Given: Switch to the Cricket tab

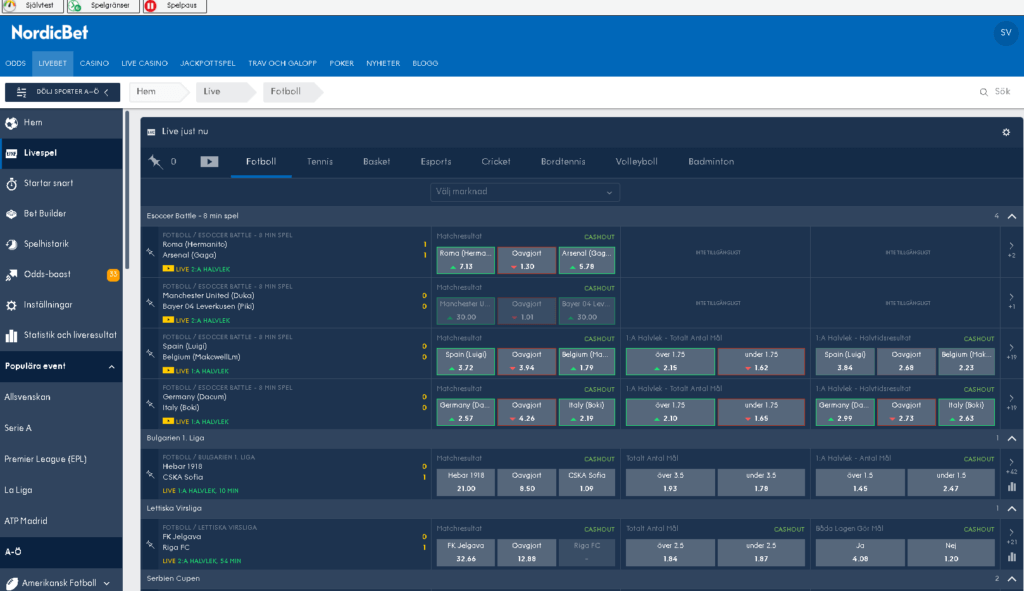Looking at the screenshot, I should 496,162.
